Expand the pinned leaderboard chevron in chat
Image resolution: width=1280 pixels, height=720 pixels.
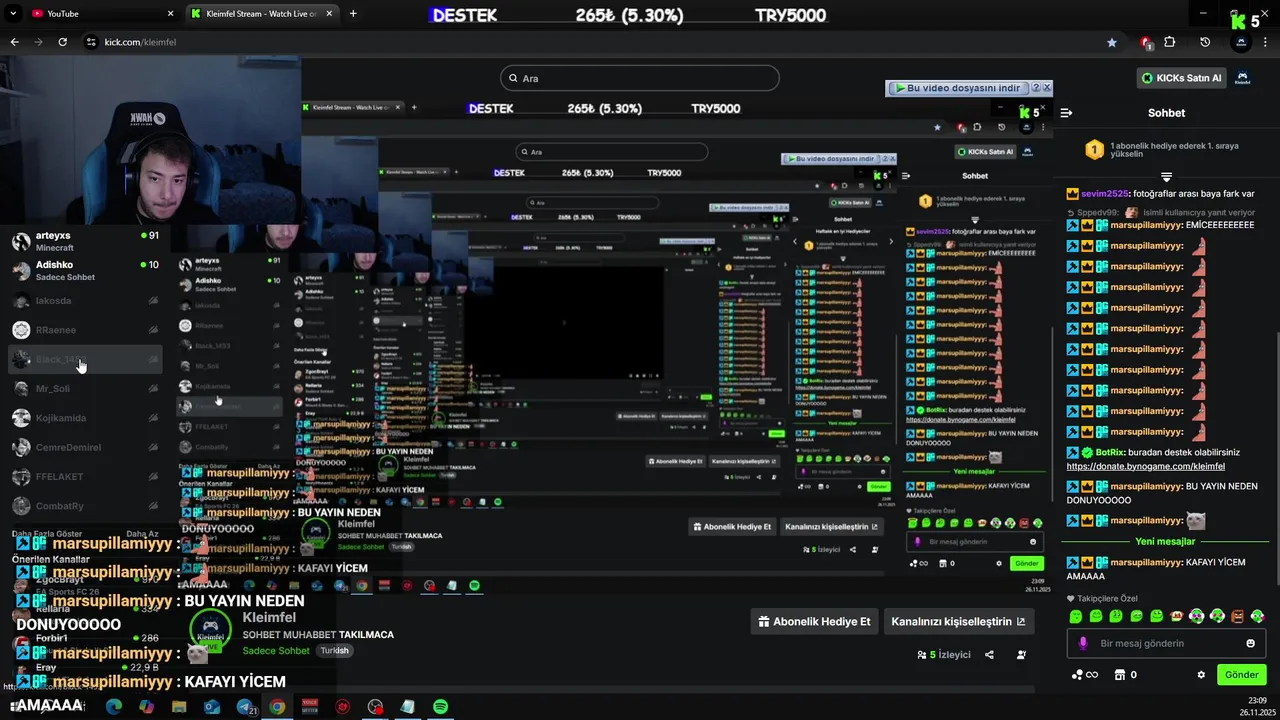point(1166,177)
